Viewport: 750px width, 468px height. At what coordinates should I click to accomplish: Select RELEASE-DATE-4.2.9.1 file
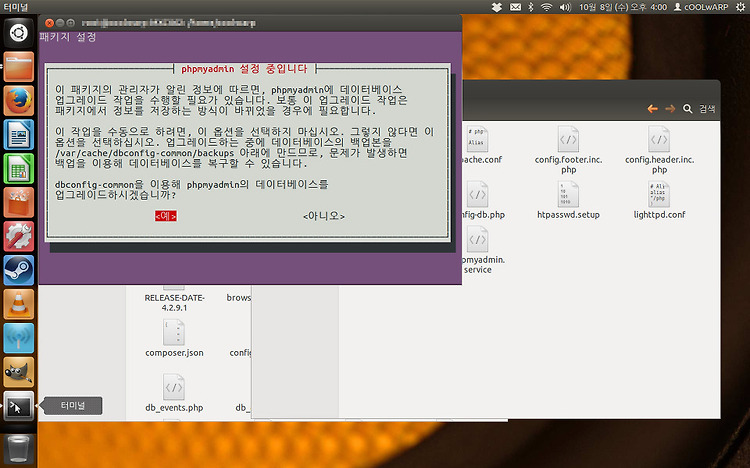point(174,299)
